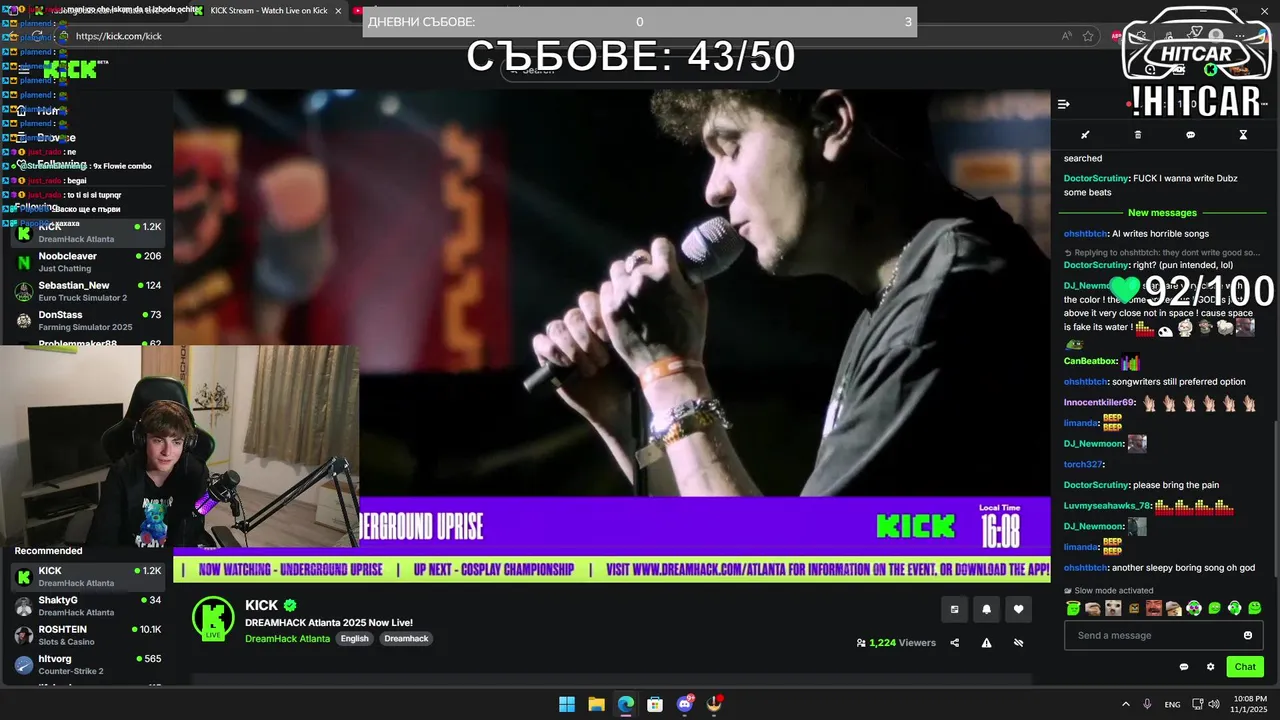This screenshot has width=1280, height=720.
Task: Open DonStass channel in Following list
Action: pos(87,321)
